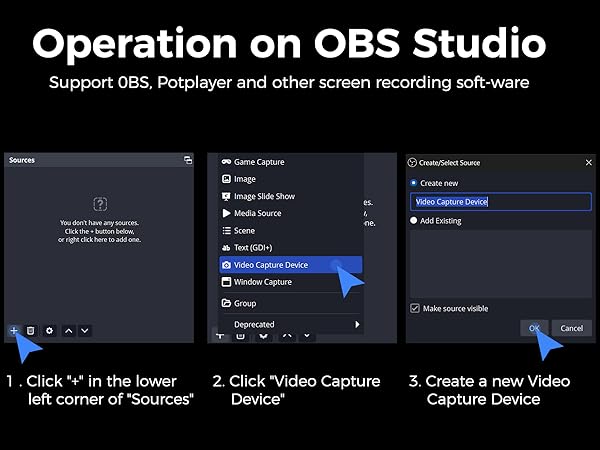The height and width of the screenshot is (450, 600).
Task: Click Video Capture Device menu item
Action: coord(291,265)
